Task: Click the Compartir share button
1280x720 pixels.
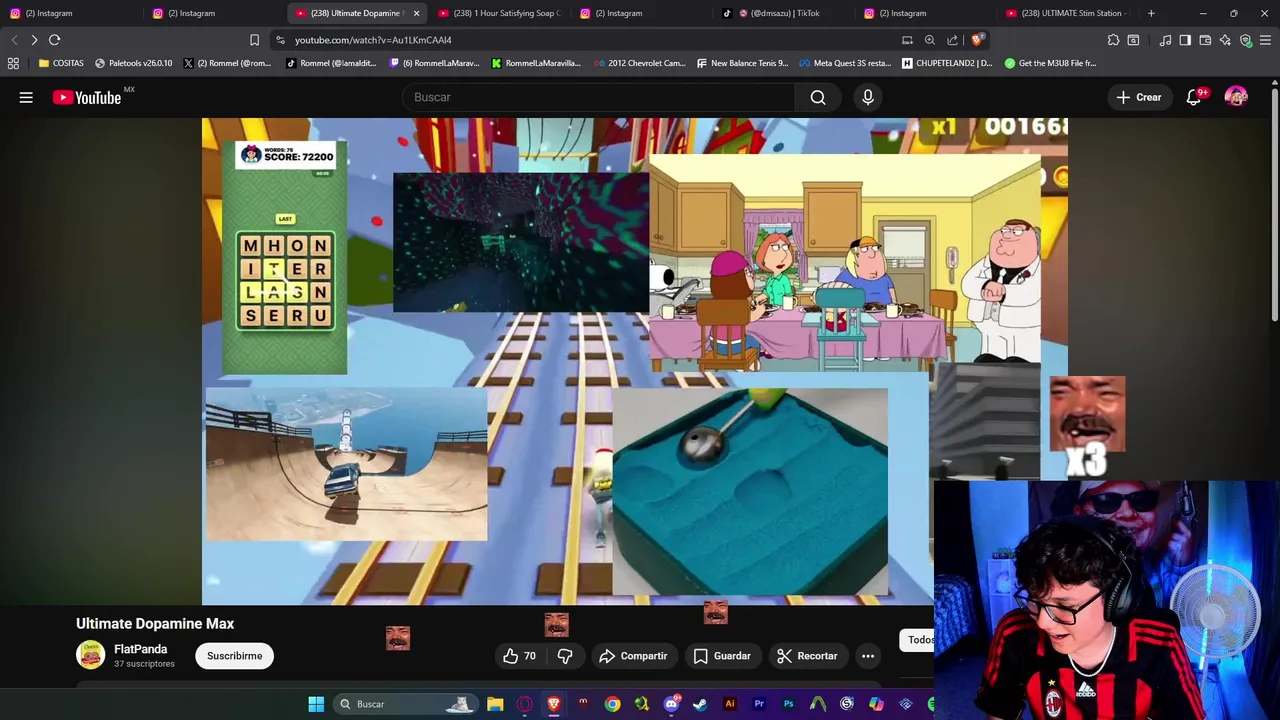Action: click(x=633, y=656)
